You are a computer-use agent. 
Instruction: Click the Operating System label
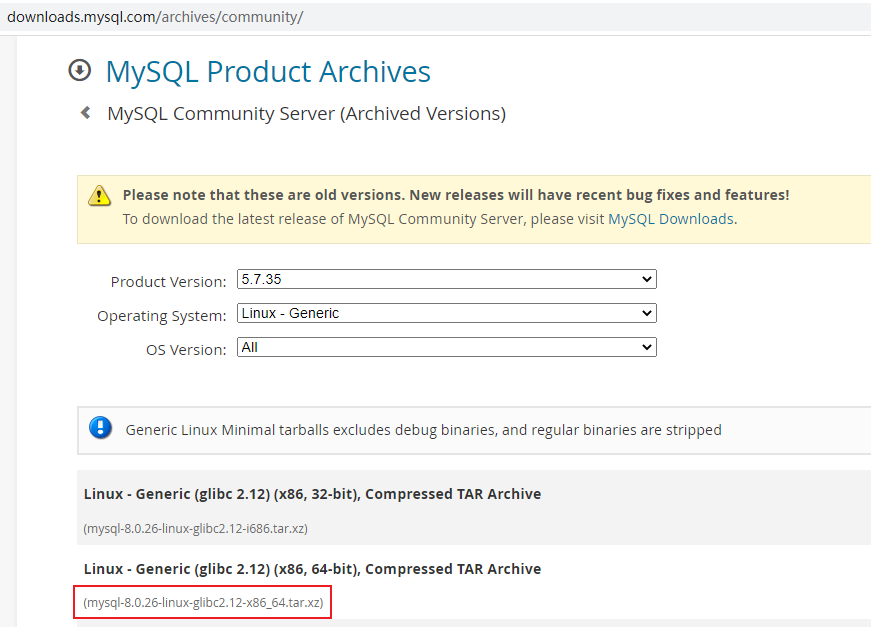[x=161, y=316]
